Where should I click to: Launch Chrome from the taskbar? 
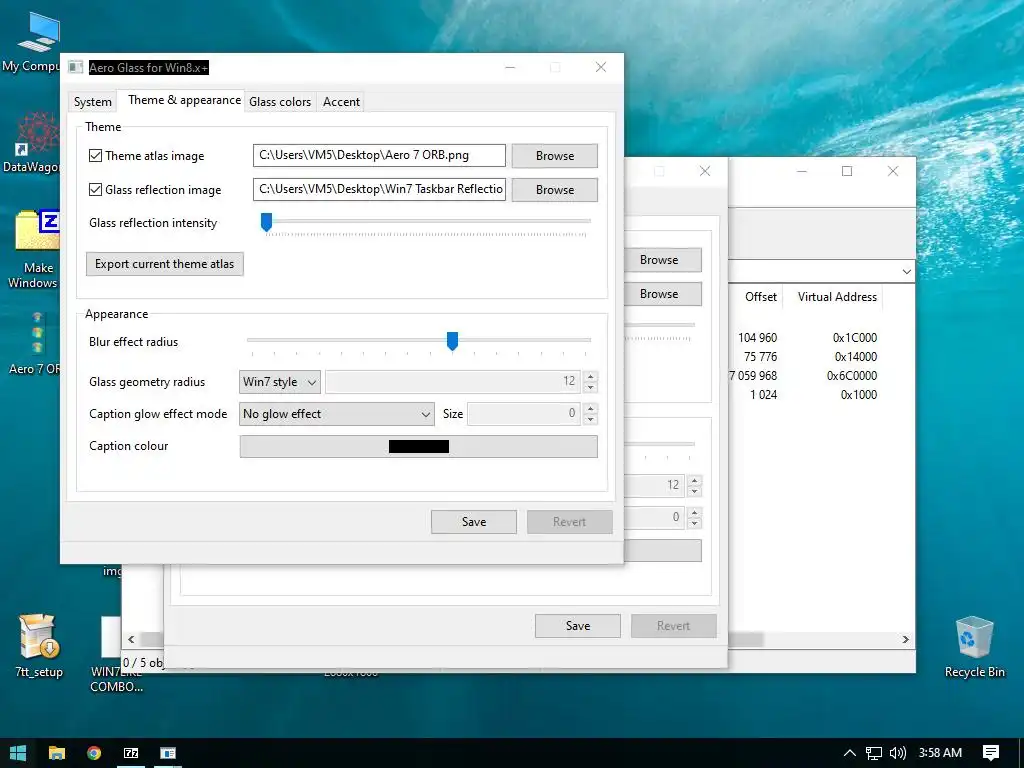[94, 753]
